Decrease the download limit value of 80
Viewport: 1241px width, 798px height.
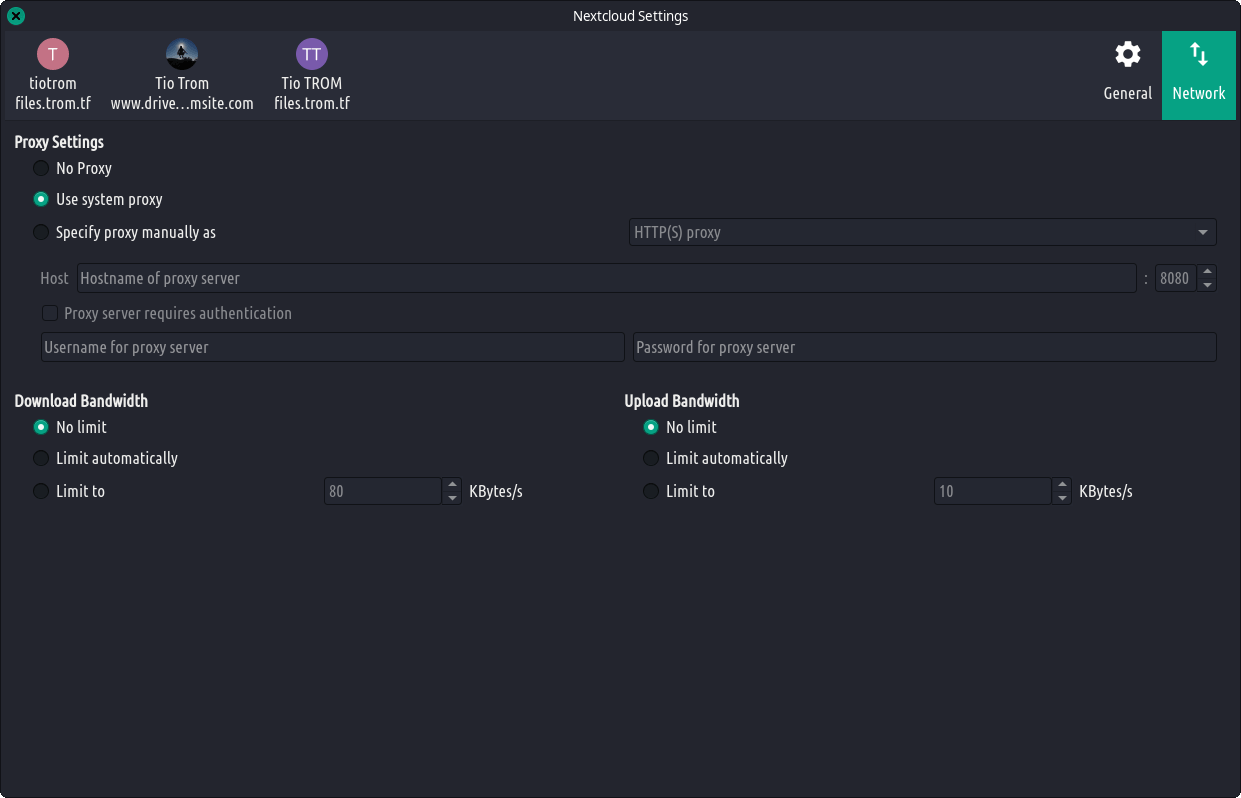[x=452, y=497]
